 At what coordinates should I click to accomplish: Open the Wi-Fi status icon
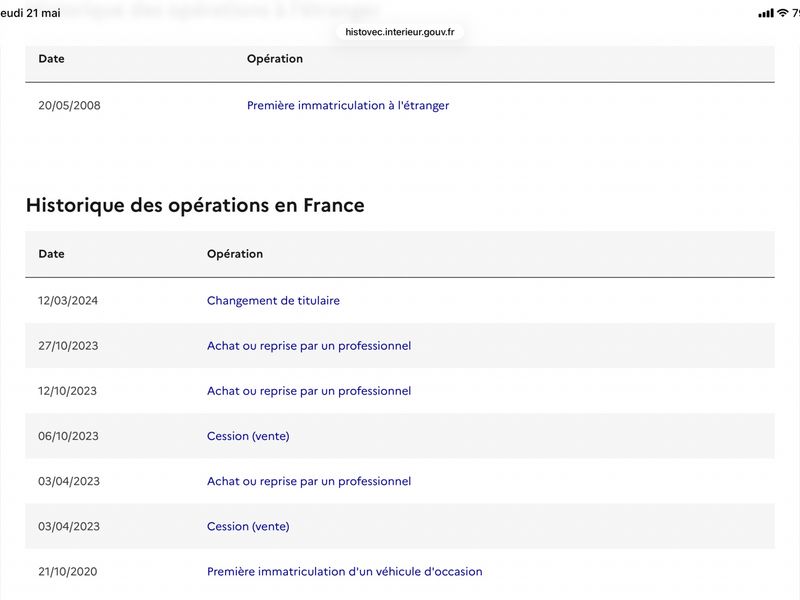pos(782,13)
